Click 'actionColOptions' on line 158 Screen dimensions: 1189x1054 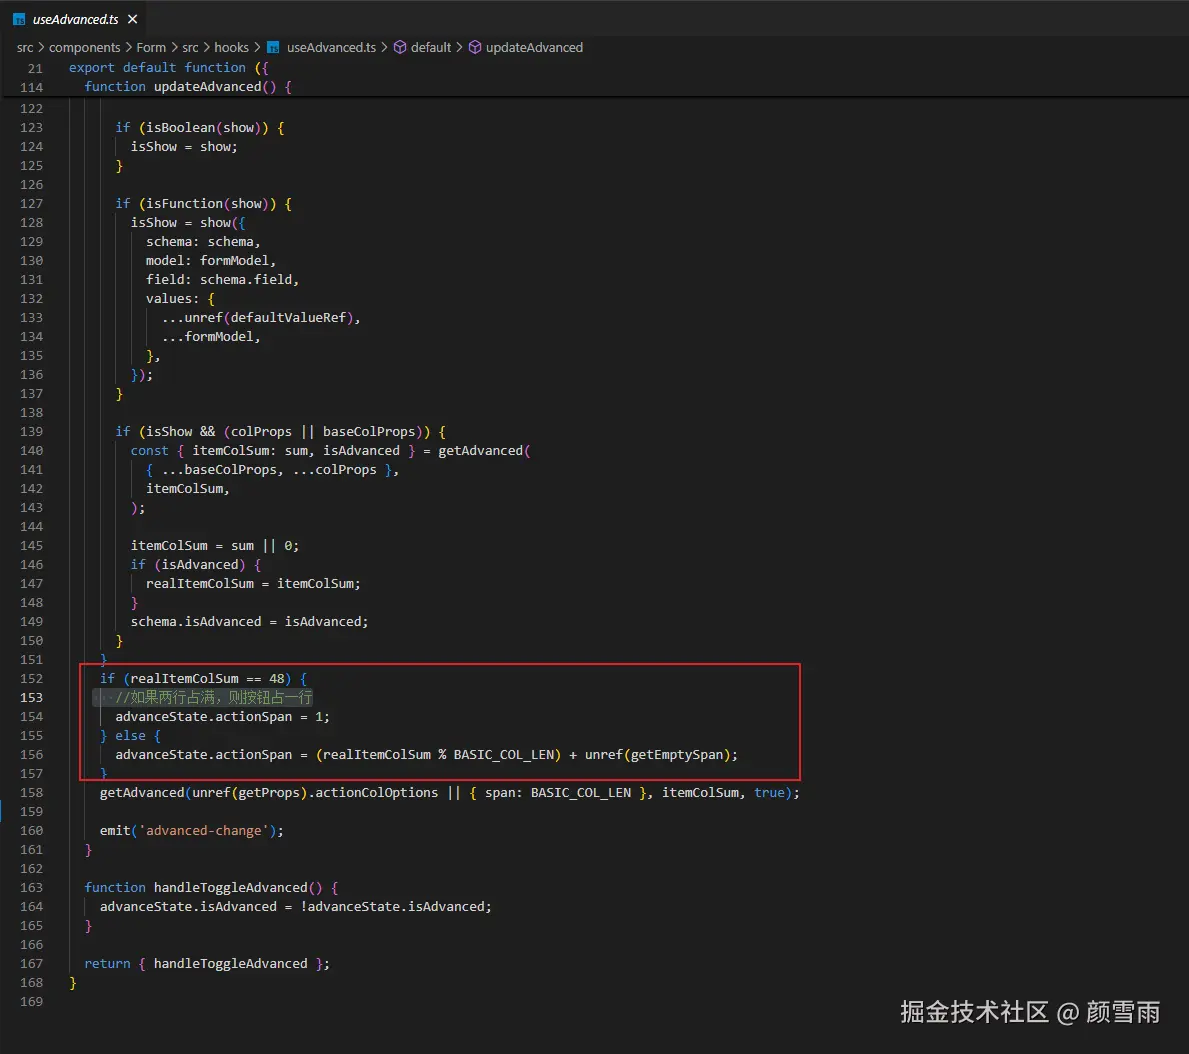point(377,792)
